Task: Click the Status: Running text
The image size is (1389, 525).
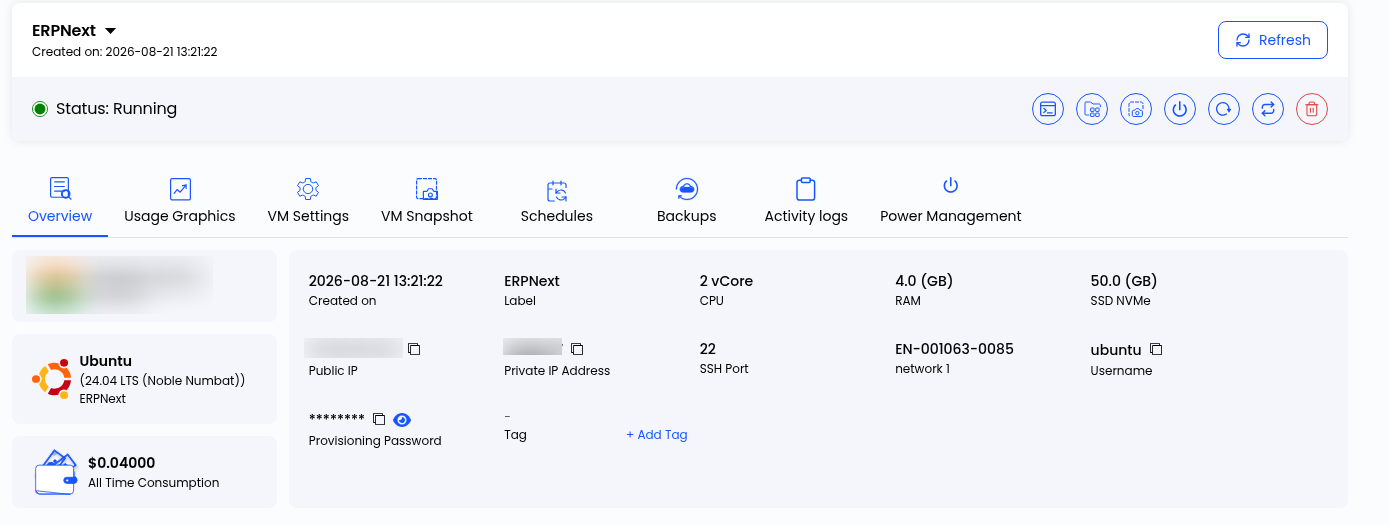Action: 116,109
